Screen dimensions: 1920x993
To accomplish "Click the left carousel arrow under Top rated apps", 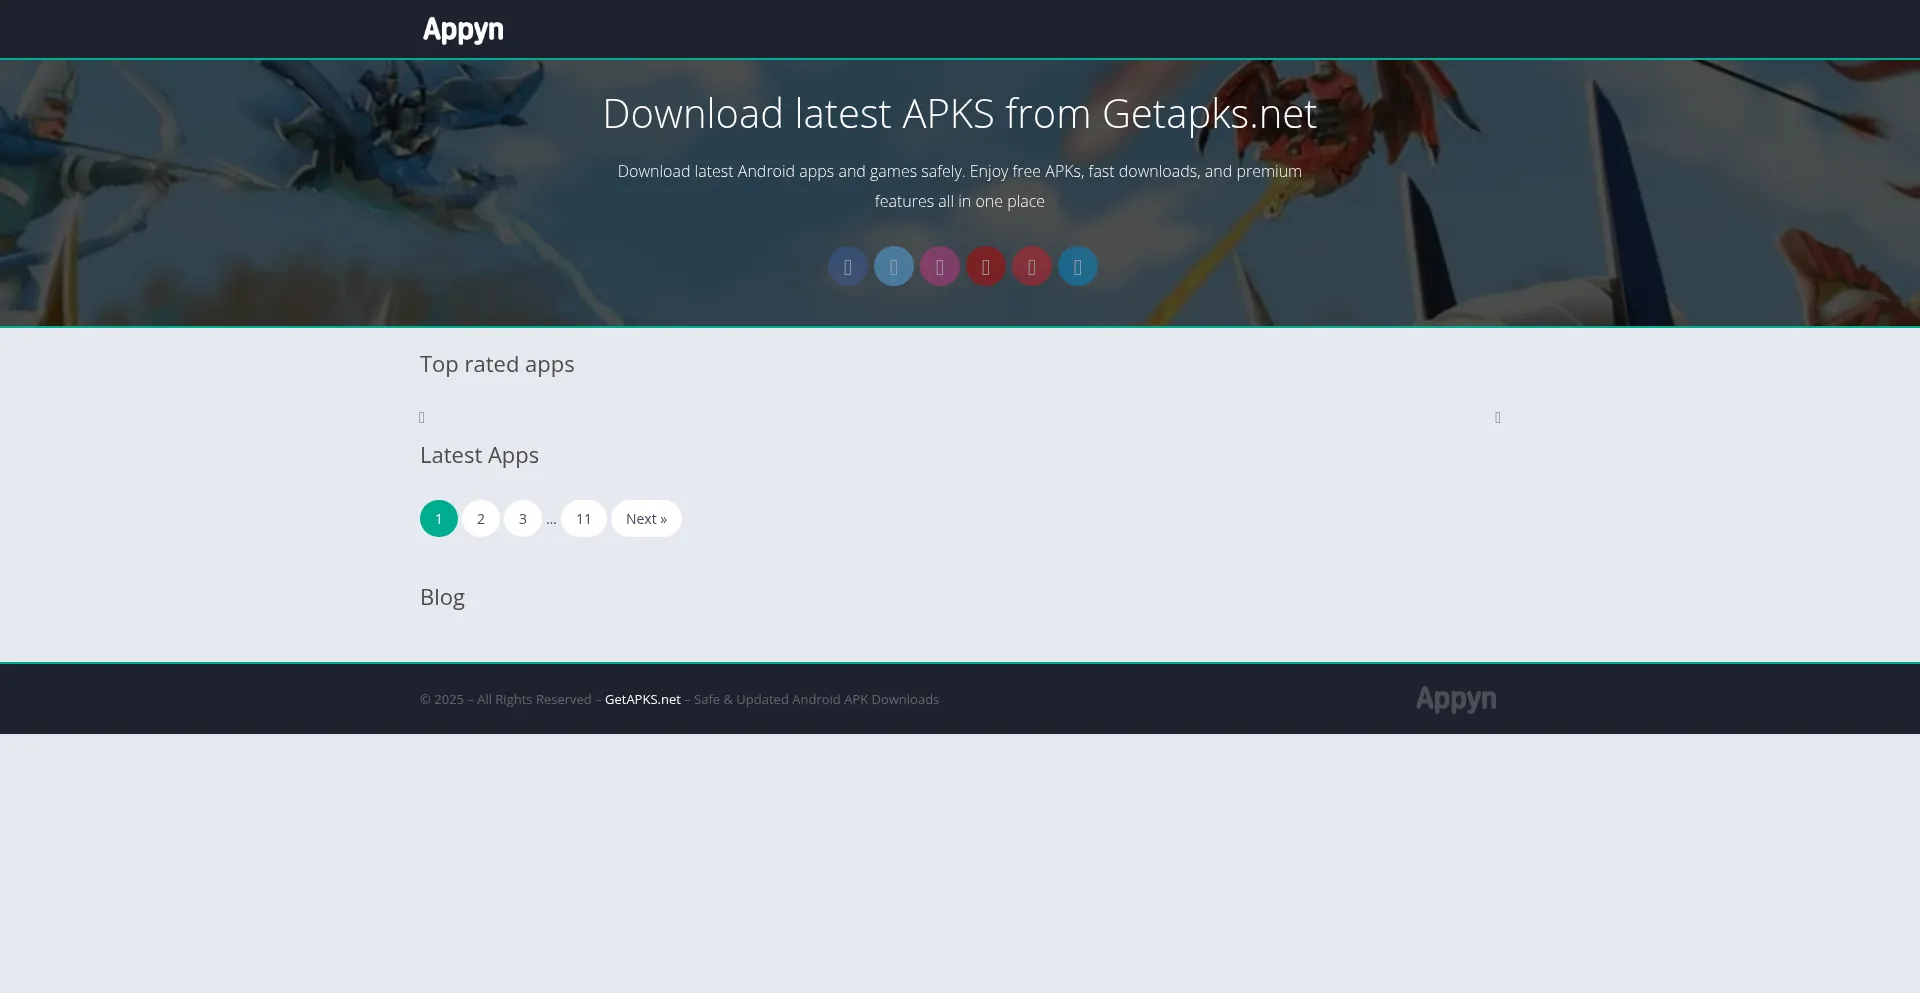I will point(422,418).
